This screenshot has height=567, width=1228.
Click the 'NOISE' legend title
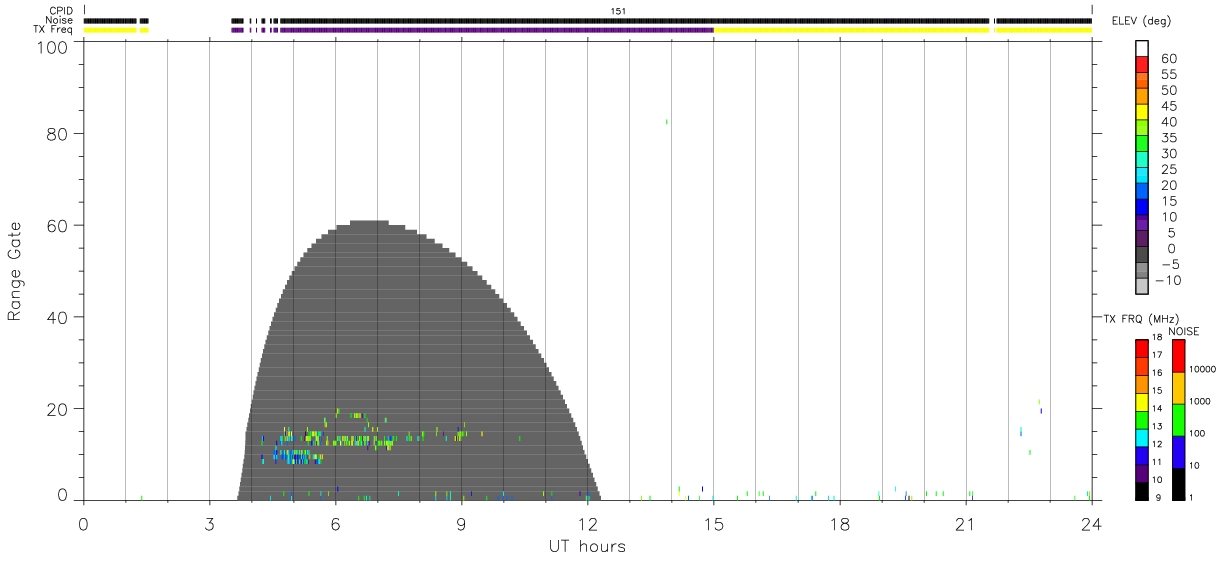point(1183,331)
